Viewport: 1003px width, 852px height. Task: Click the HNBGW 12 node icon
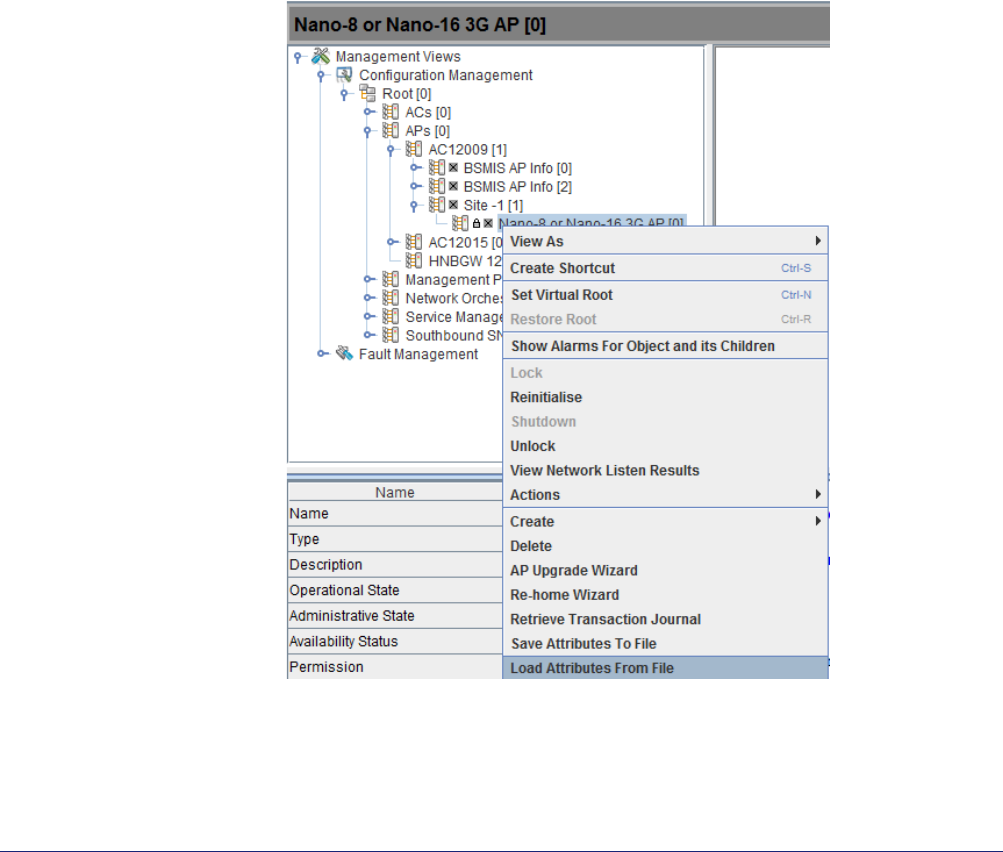tap(414, 260)
